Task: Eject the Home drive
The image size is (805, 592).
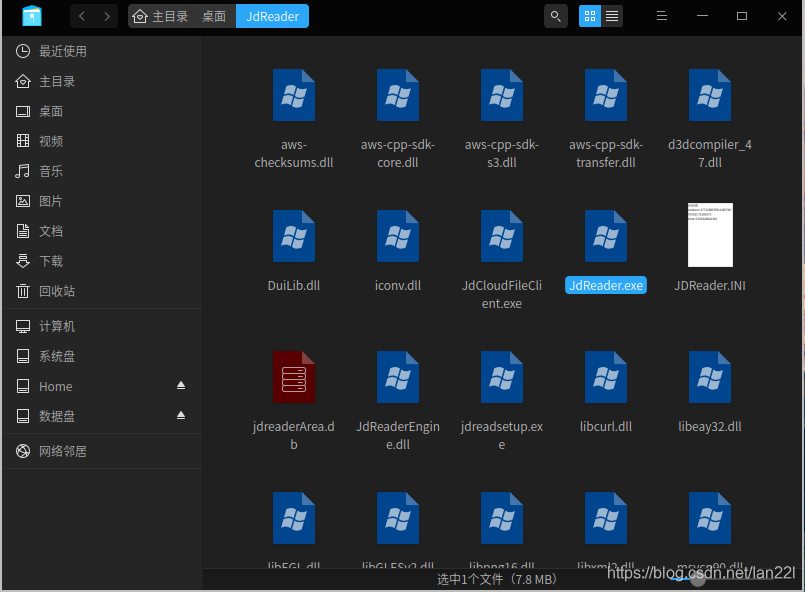Action: [181, 385]
